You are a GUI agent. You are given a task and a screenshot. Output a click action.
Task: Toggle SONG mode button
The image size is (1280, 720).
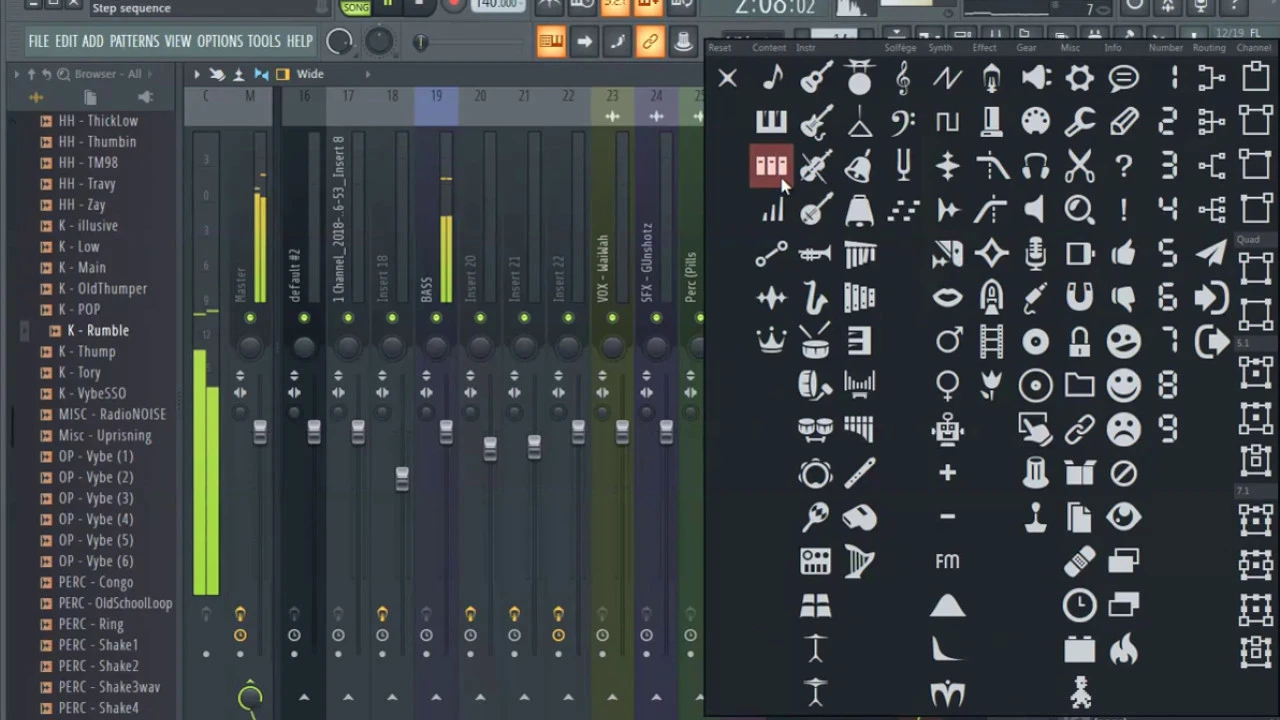coord(355,6)
